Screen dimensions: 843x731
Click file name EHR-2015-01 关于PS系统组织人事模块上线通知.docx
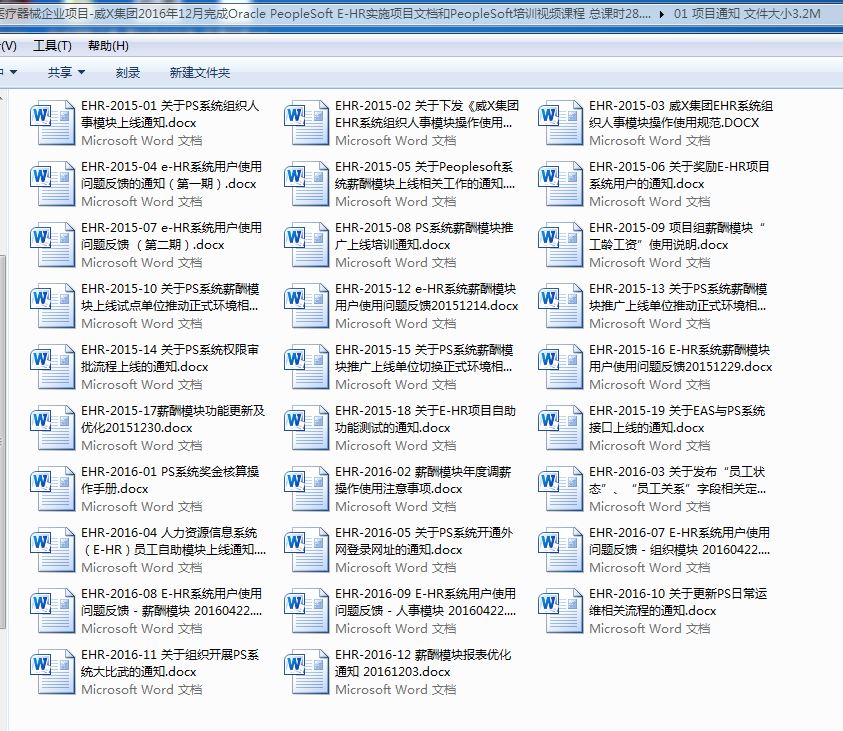pyautogui.click(x=170, y=114)
